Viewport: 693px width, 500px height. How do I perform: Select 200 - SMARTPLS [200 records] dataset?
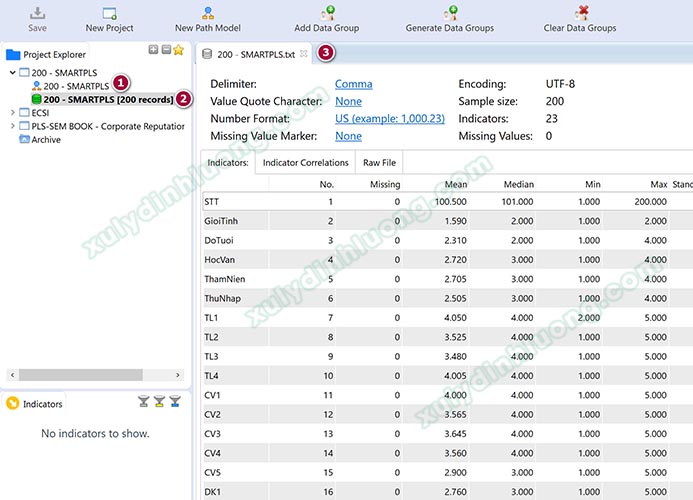107,99
